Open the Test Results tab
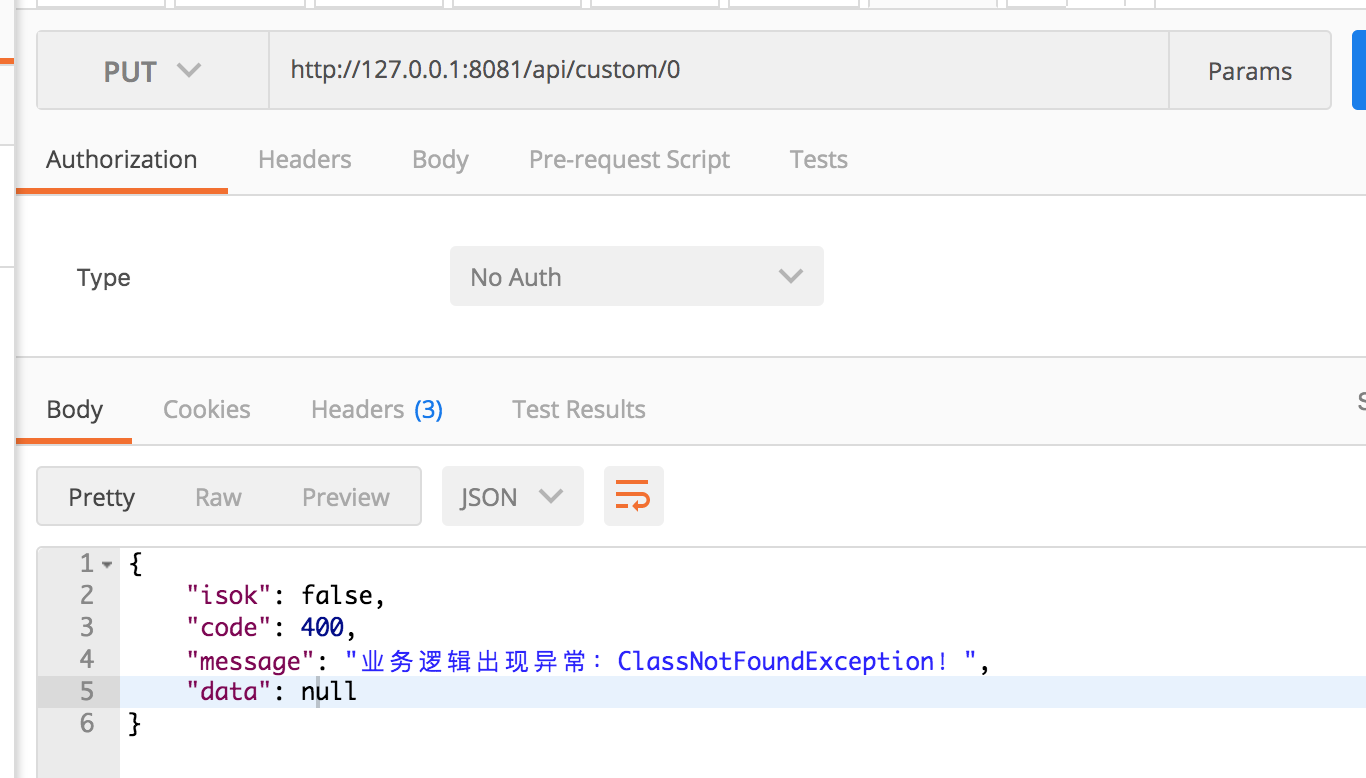The height and width of the screenshot is (778, 1366). (x=578, y=410)
